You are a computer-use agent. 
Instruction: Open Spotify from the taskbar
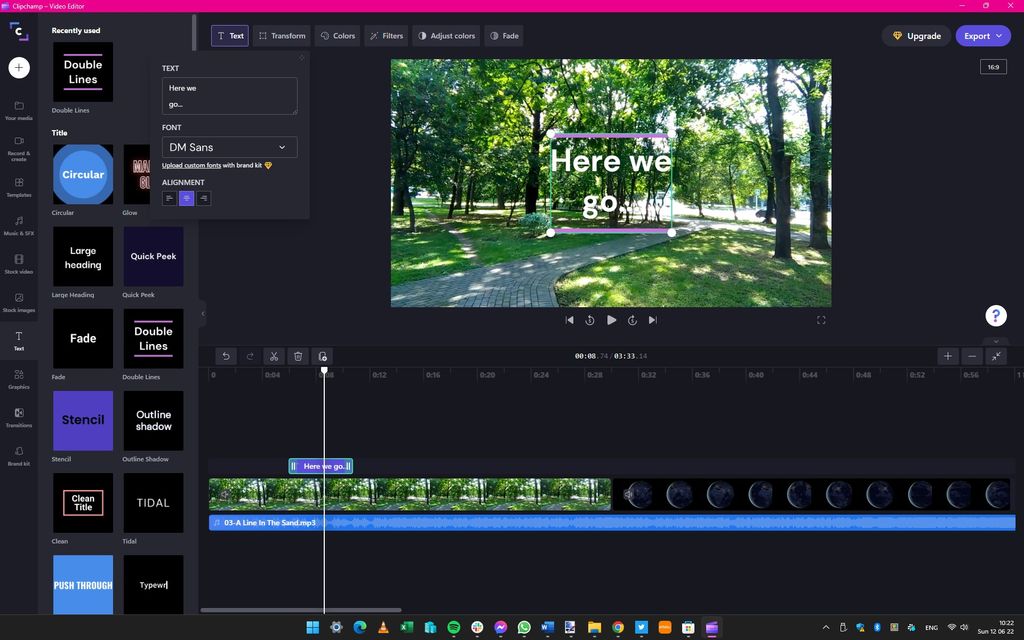[454, 628]
